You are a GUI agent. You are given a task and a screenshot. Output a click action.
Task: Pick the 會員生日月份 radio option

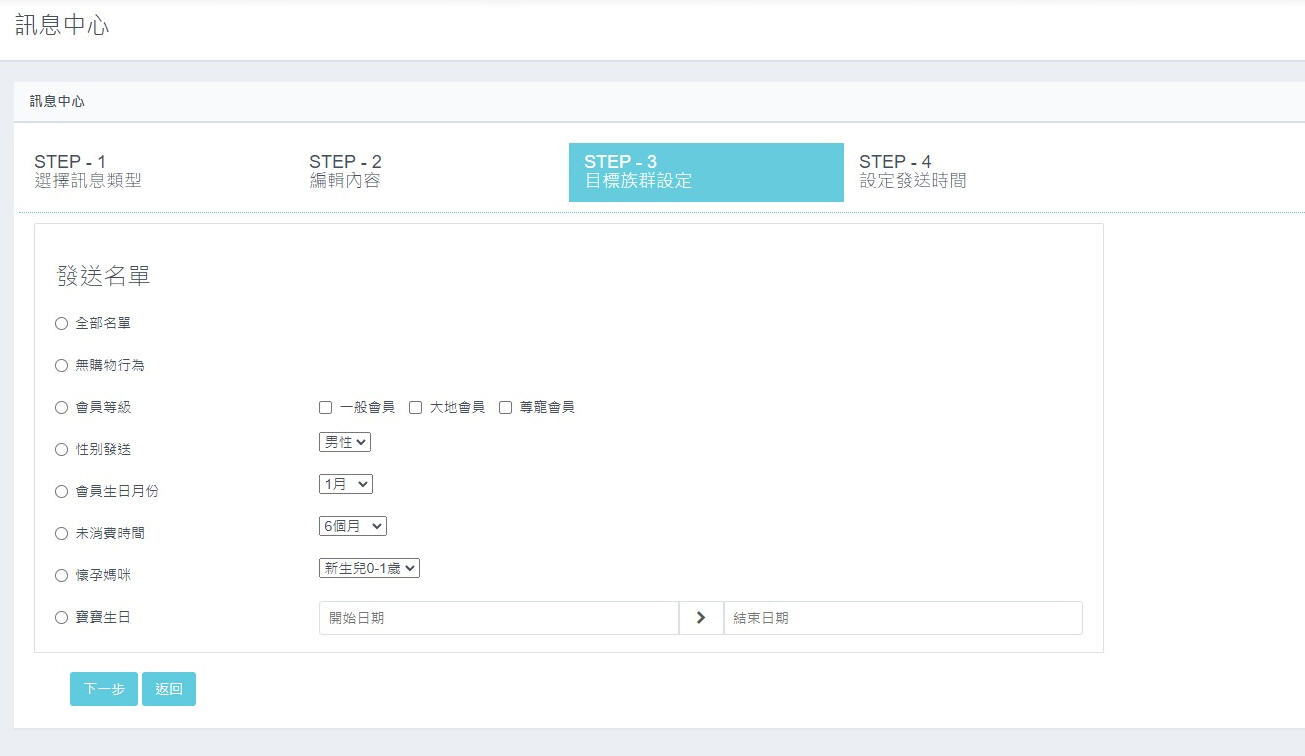61,491
